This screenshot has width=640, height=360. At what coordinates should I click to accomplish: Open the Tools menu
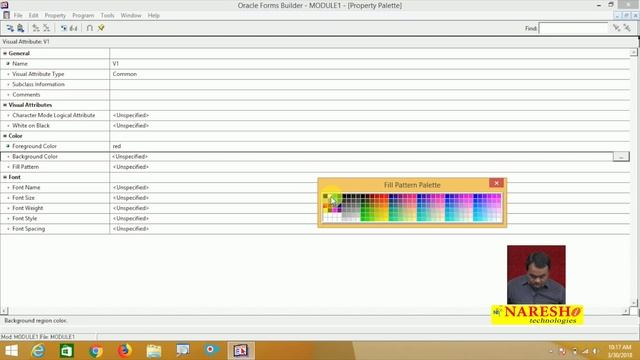pos(107,16)
